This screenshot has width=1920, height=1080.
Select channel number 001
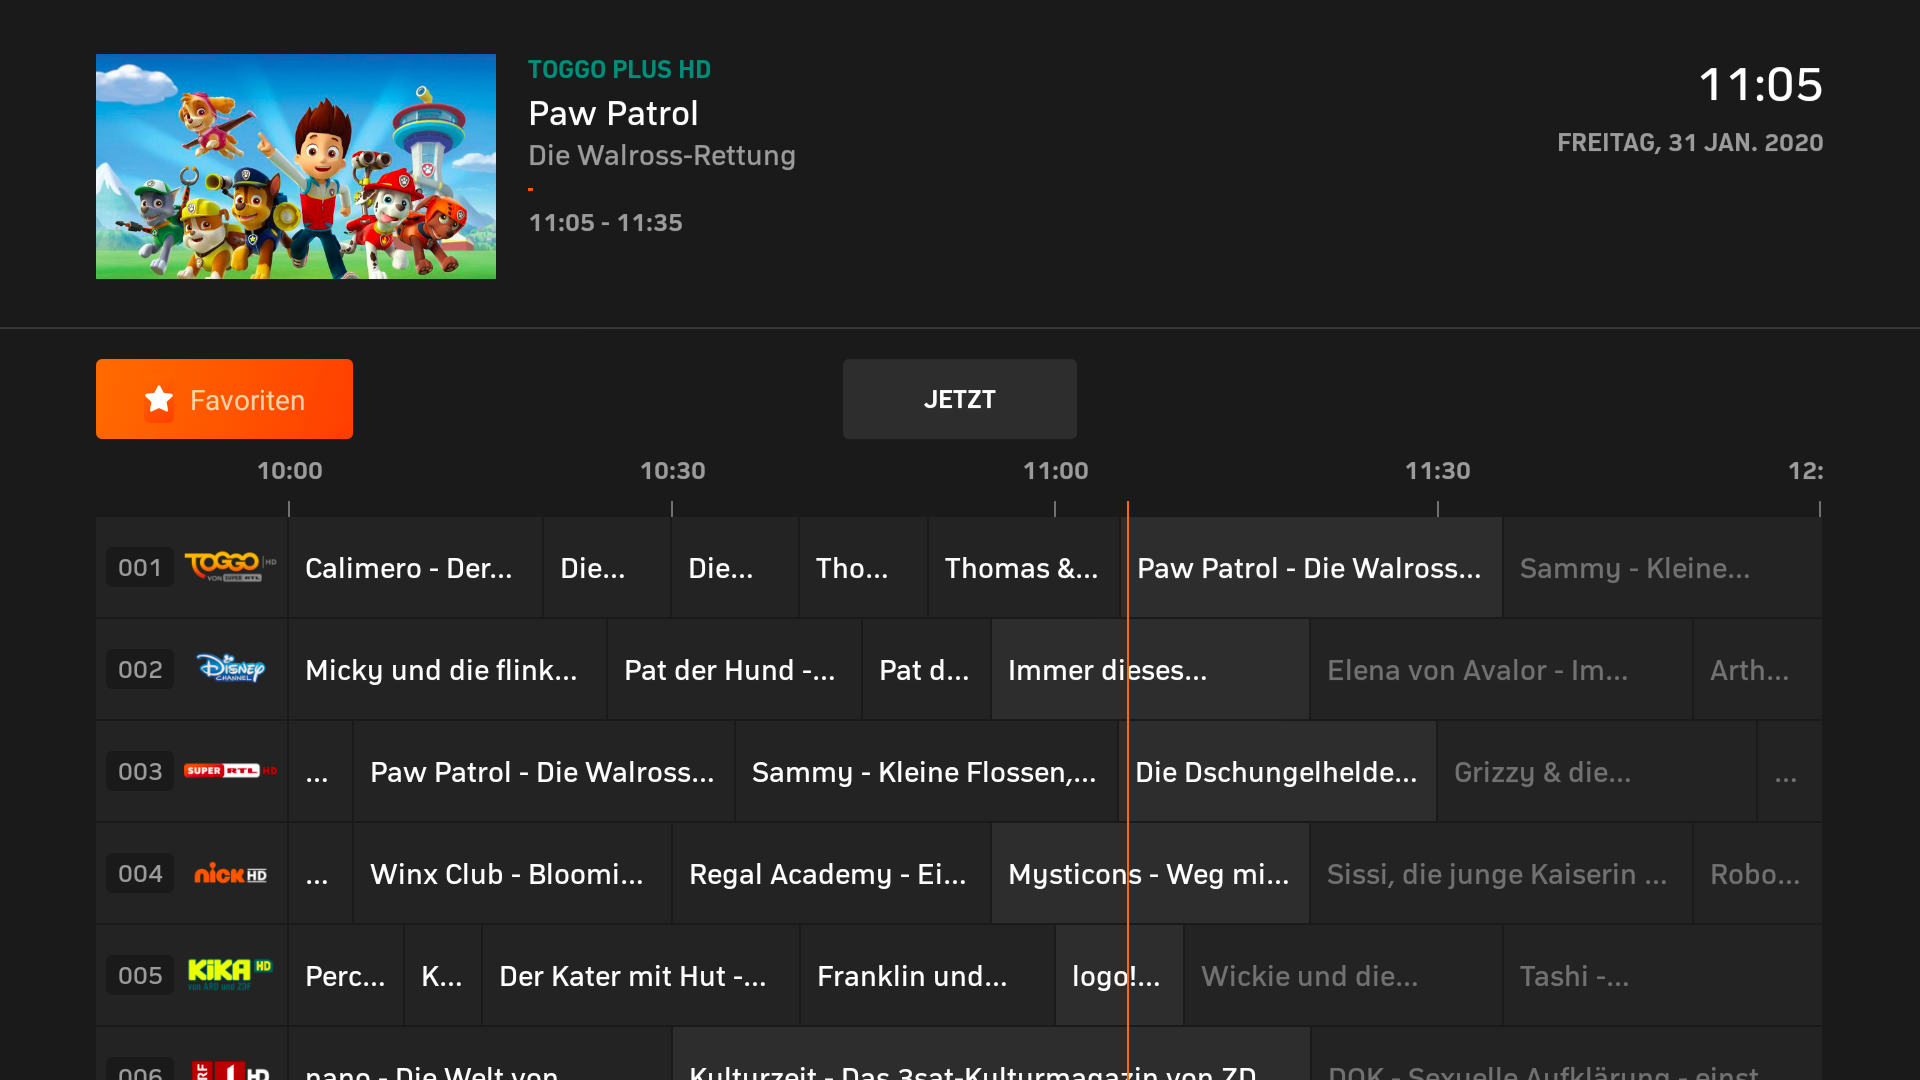(x=140, y=568)
